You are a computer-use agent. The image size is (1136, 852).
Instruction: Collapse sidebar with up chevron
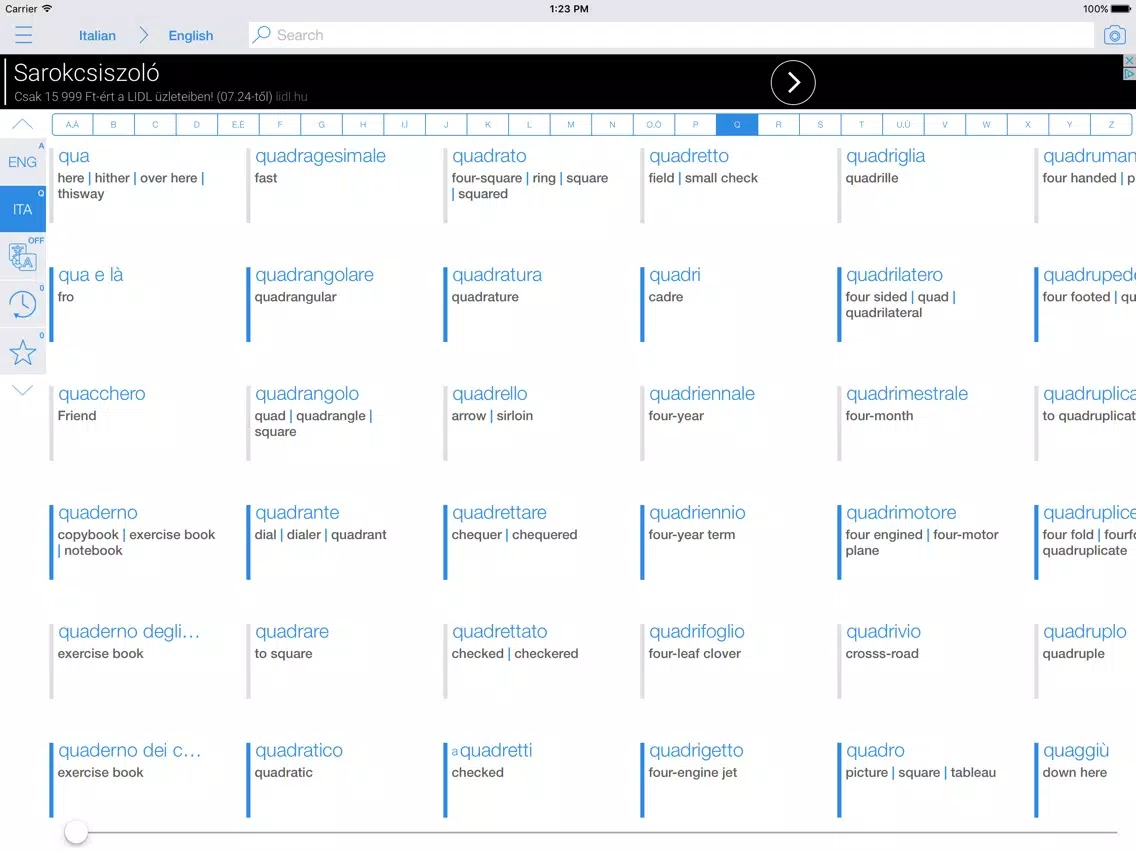tap(22, 124)
